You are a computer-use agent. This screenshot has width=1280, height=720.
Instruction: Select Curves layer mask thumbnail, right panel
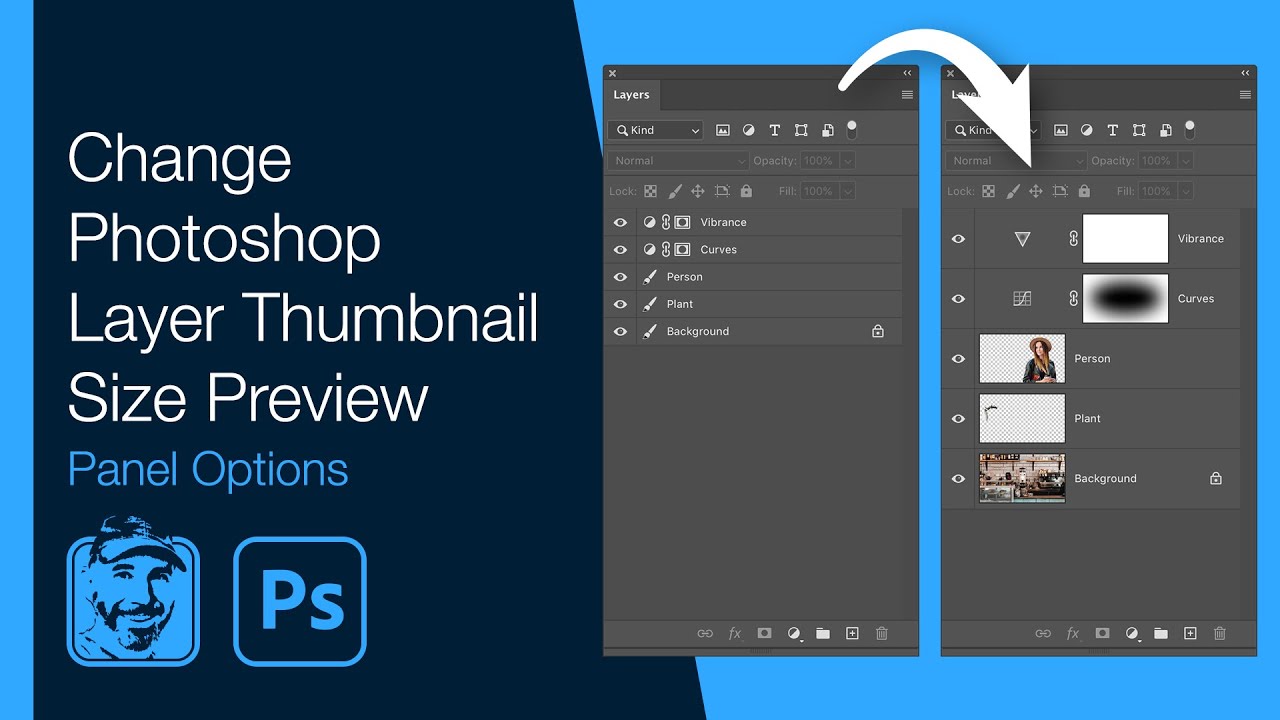click(x=1126, y=299)
